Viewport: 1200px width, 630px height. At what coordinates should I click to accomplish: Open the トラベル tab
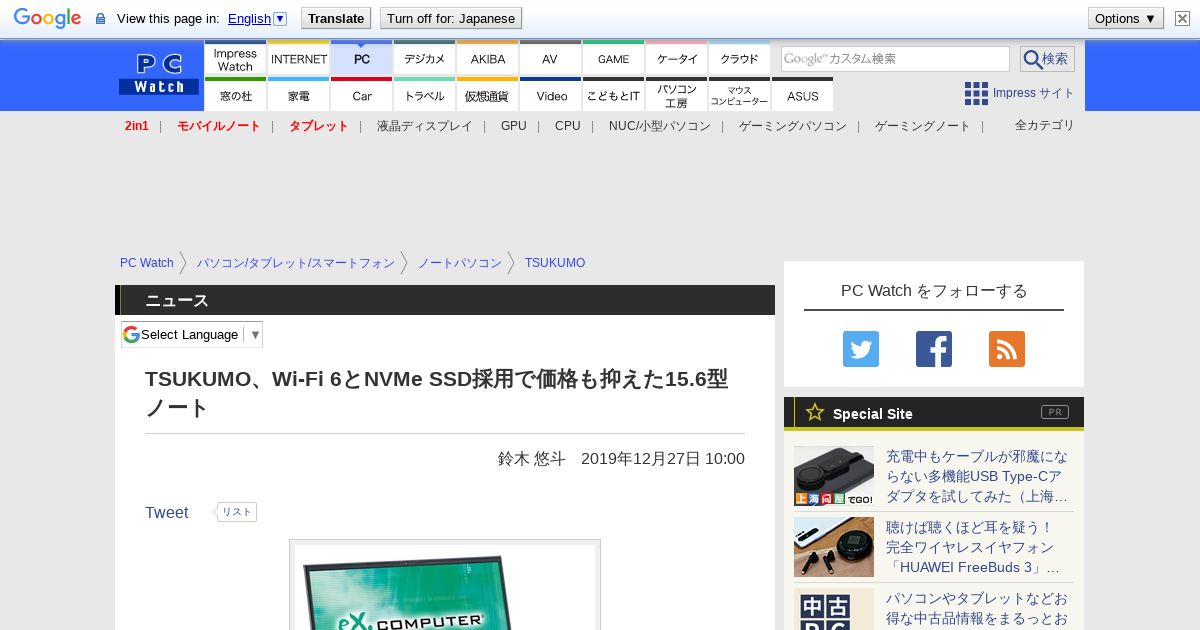(425, 95)
